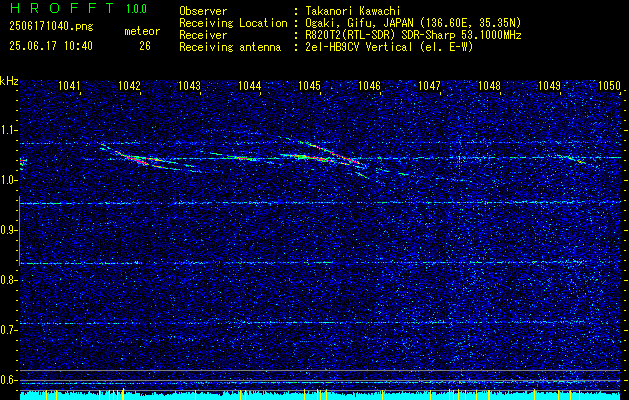Click the 0.7 kHz frequency label
629x400 pixels.
[8, 330]
